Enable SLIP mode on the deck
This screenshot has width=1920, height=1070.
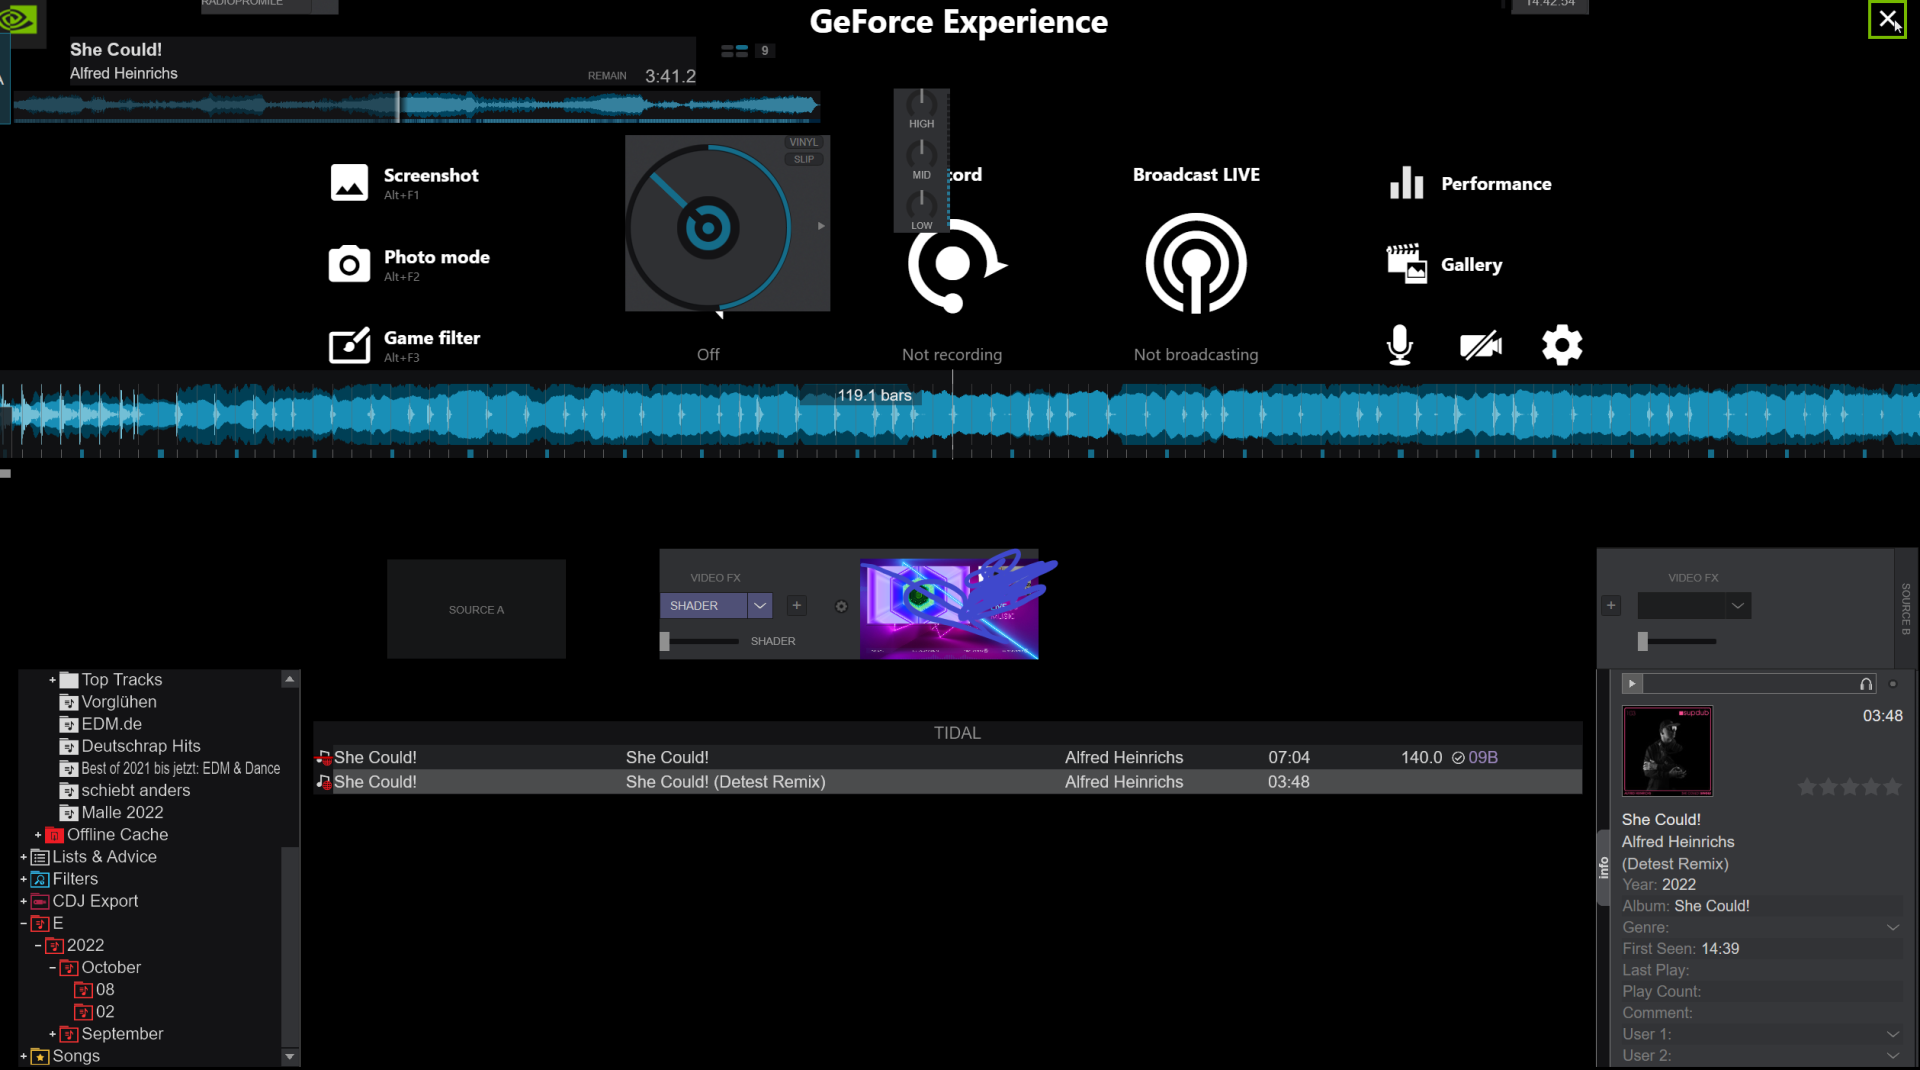point(804,158)
